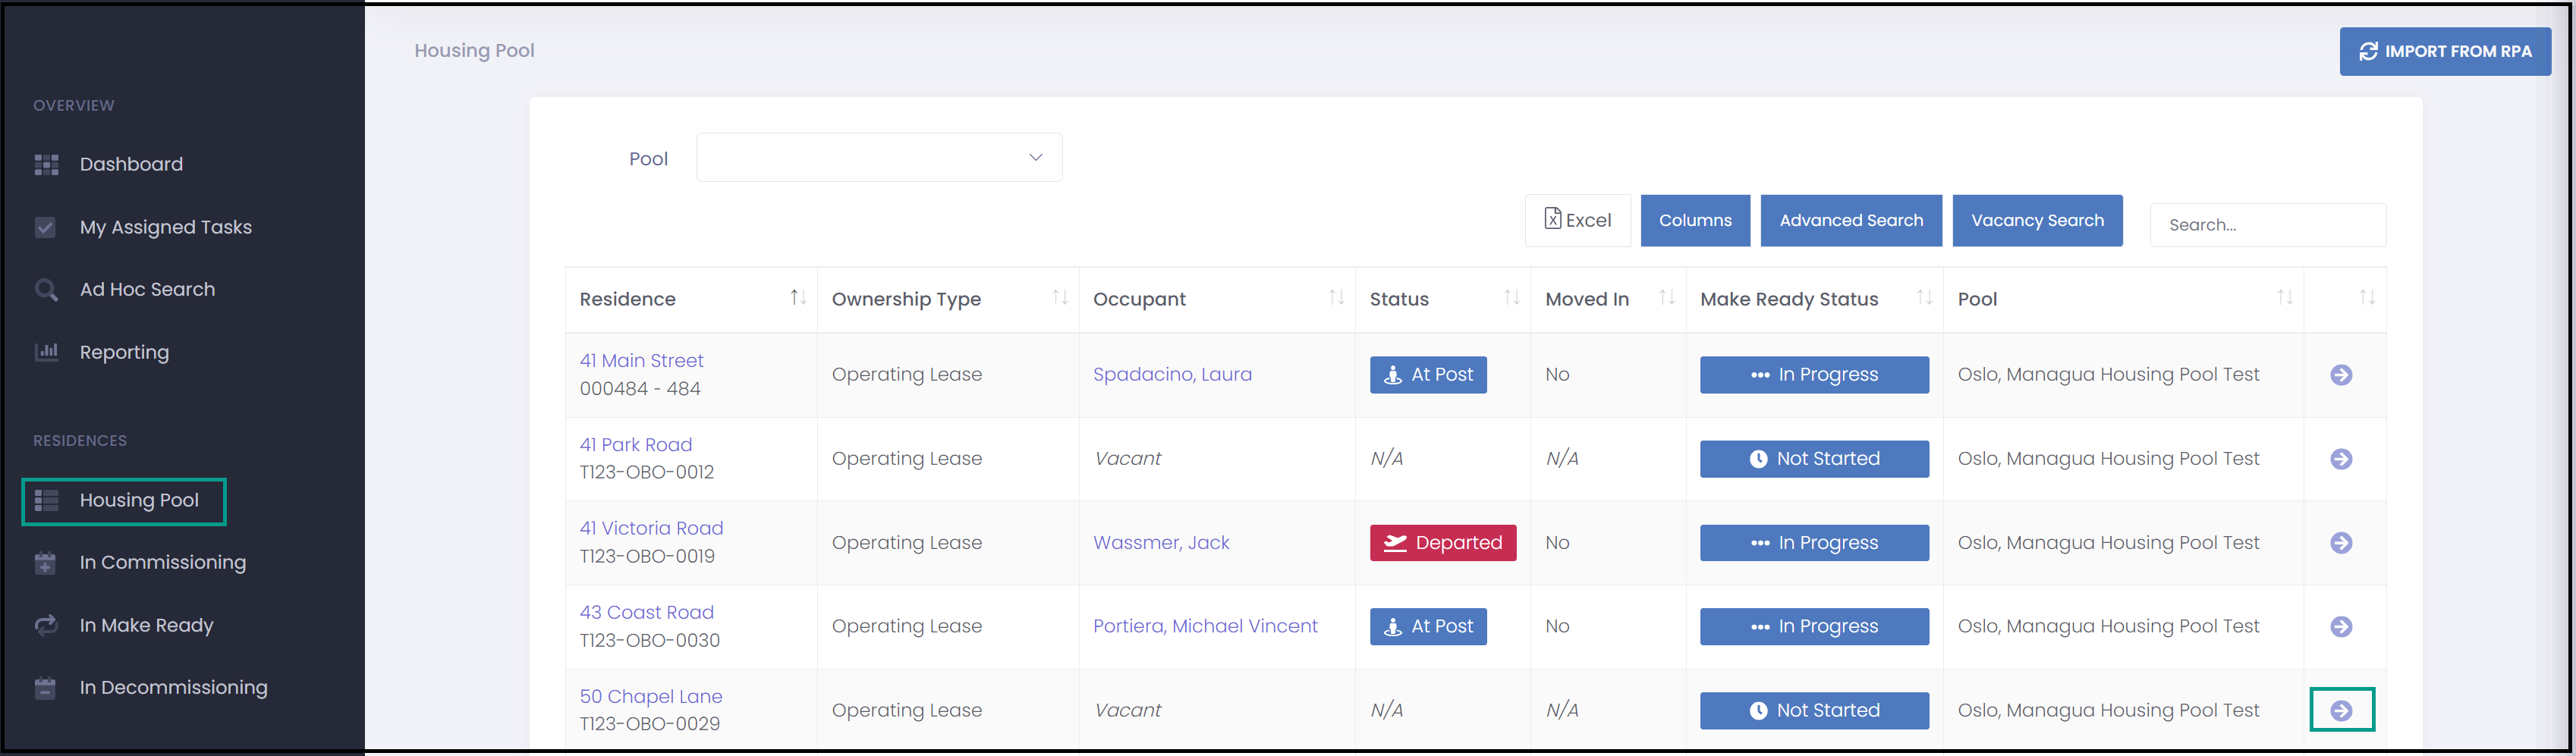Click In Progress status for 43 Coast Road
The image size is (2576, 756).
pyautogui.click(x=1814, y=627)
